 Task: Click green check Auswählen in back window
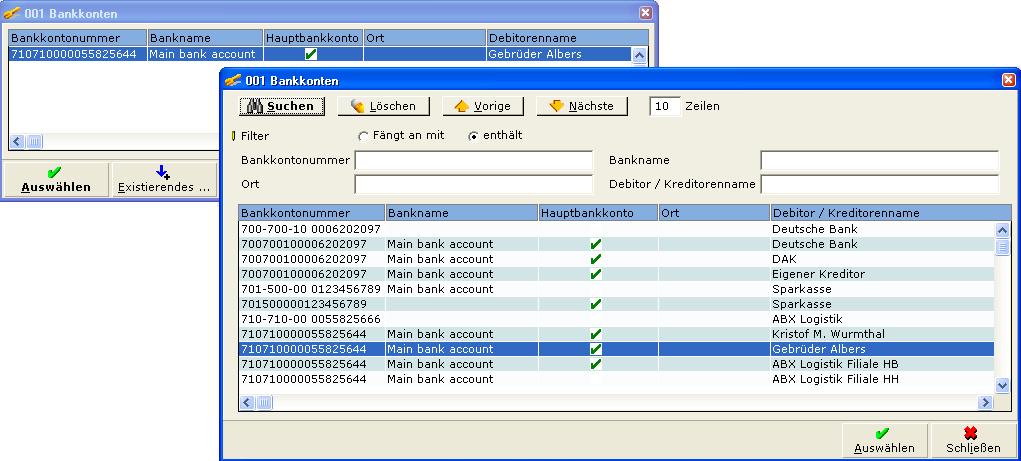click(55, 180)
